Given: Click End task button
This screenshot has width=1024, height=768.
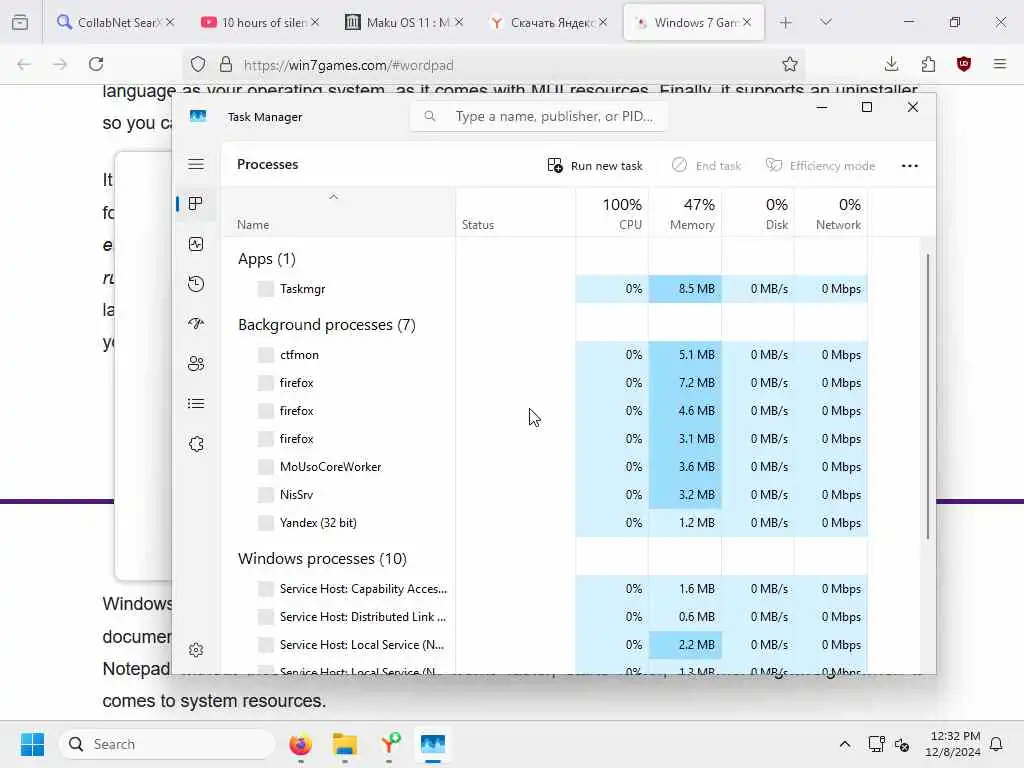Looking at the screenshot, I should tap(706, 166).
